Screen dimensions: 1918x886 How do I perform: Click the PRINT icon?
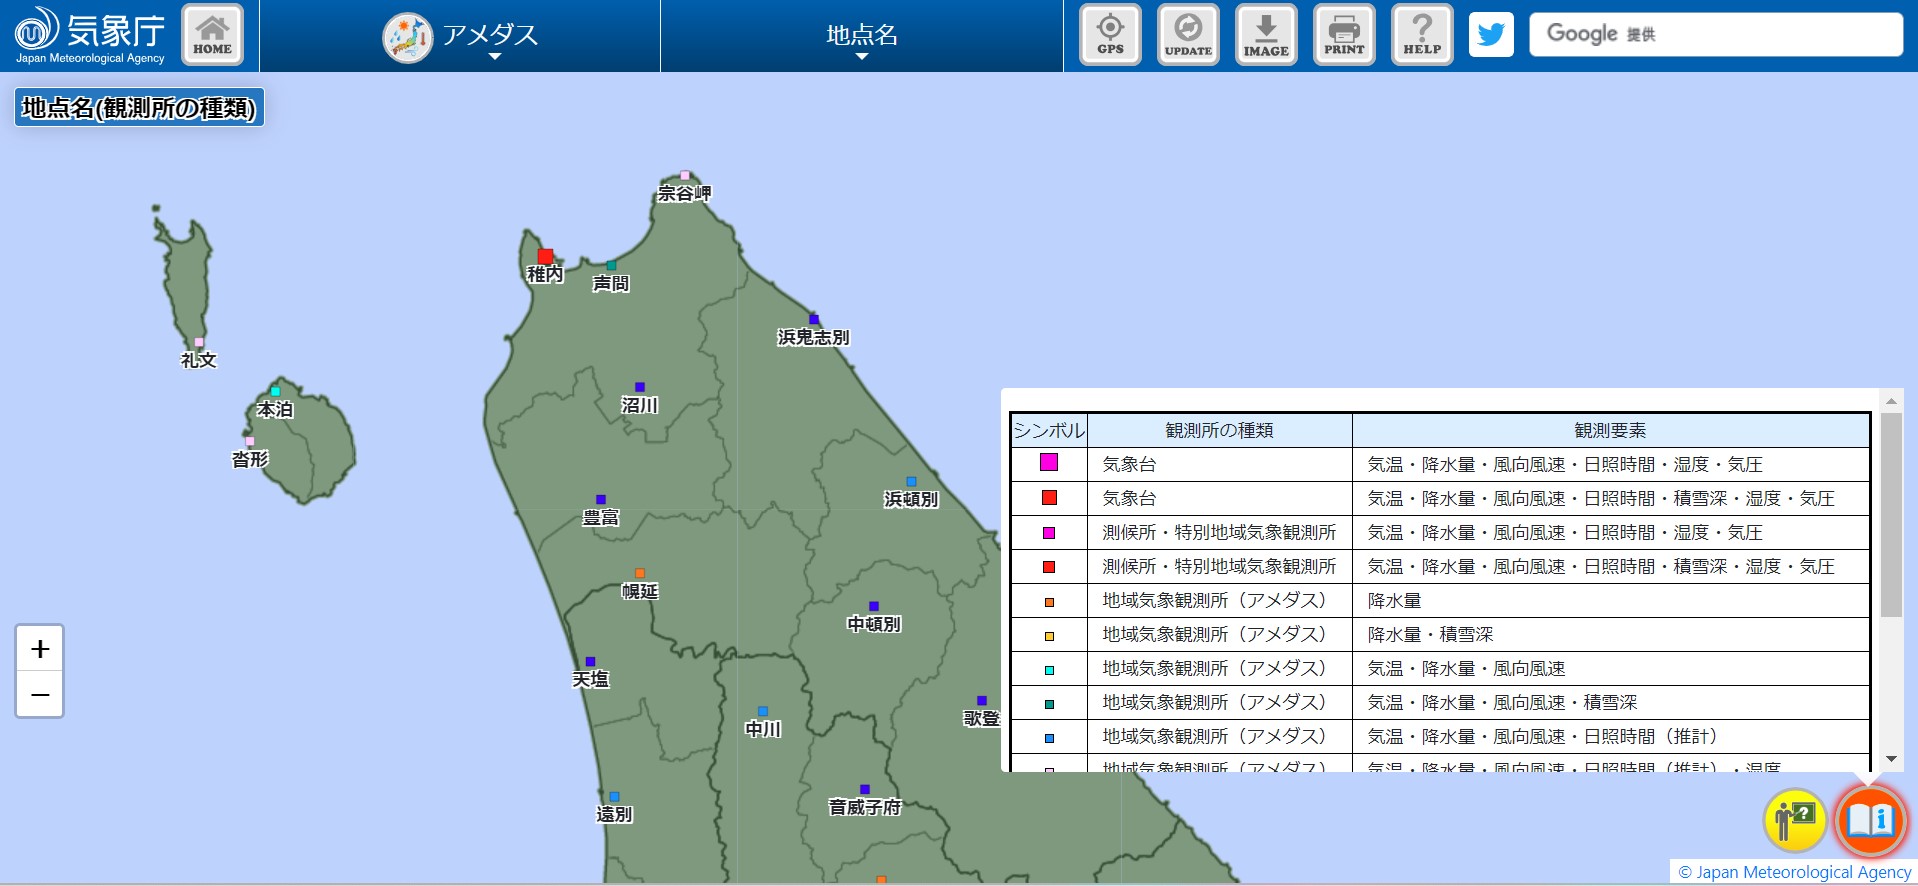tap(1344, 35)
